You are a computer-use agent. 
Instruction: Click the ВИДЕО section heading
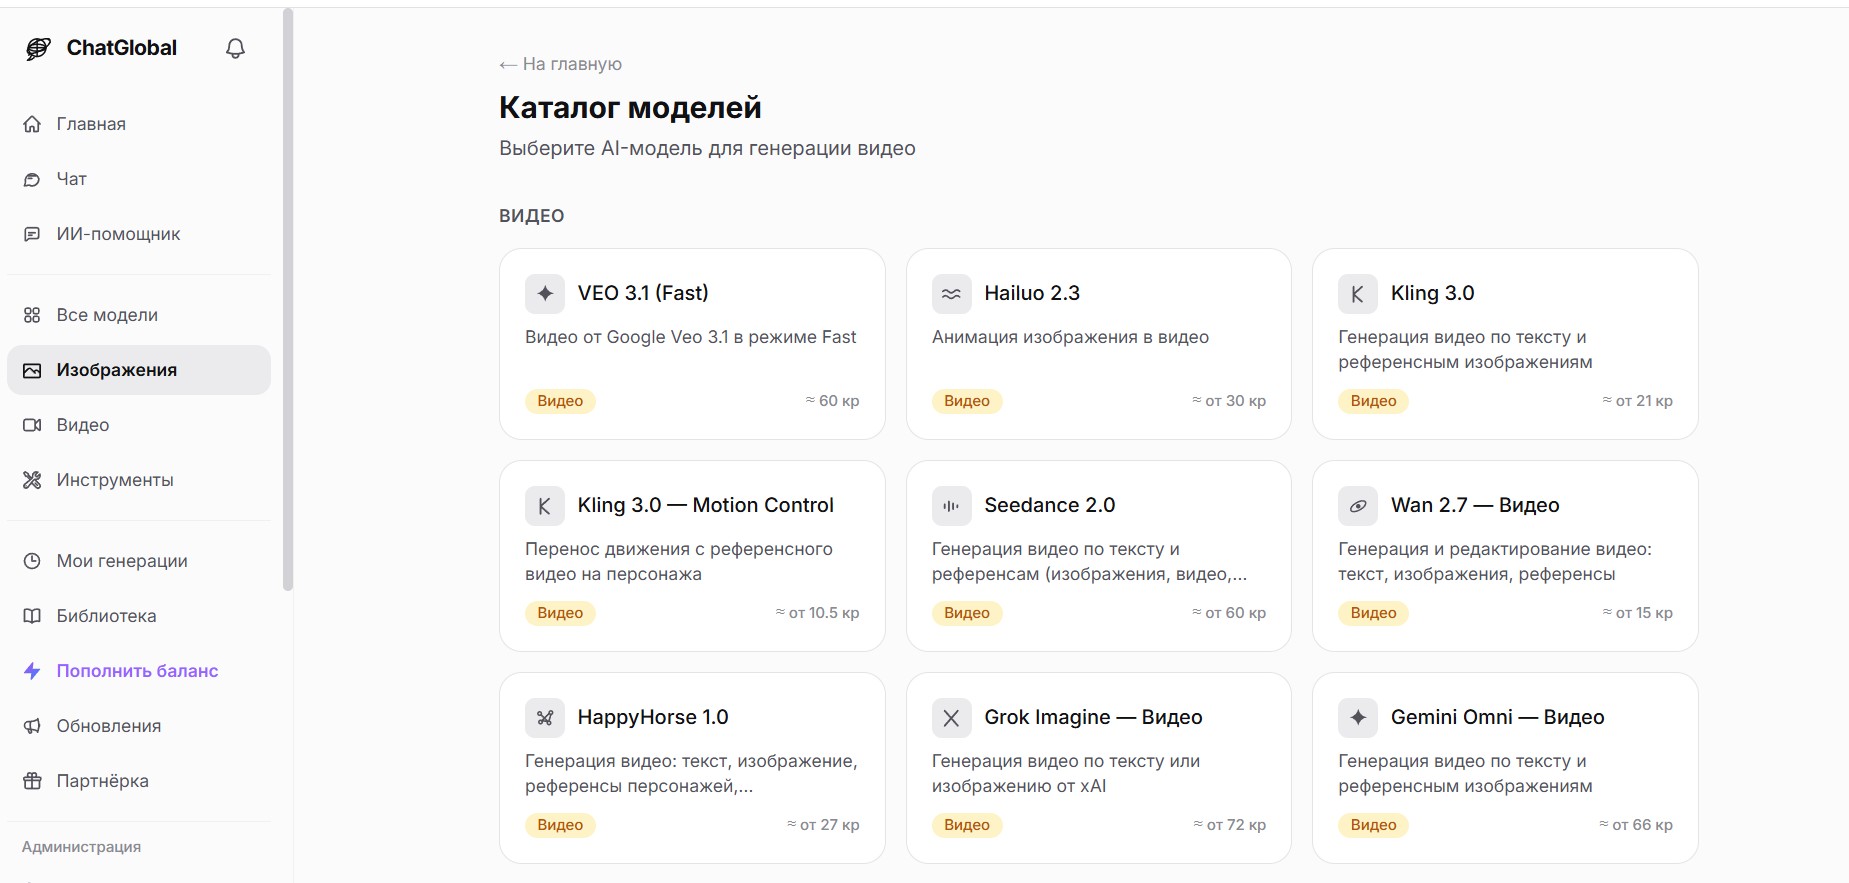532,216
